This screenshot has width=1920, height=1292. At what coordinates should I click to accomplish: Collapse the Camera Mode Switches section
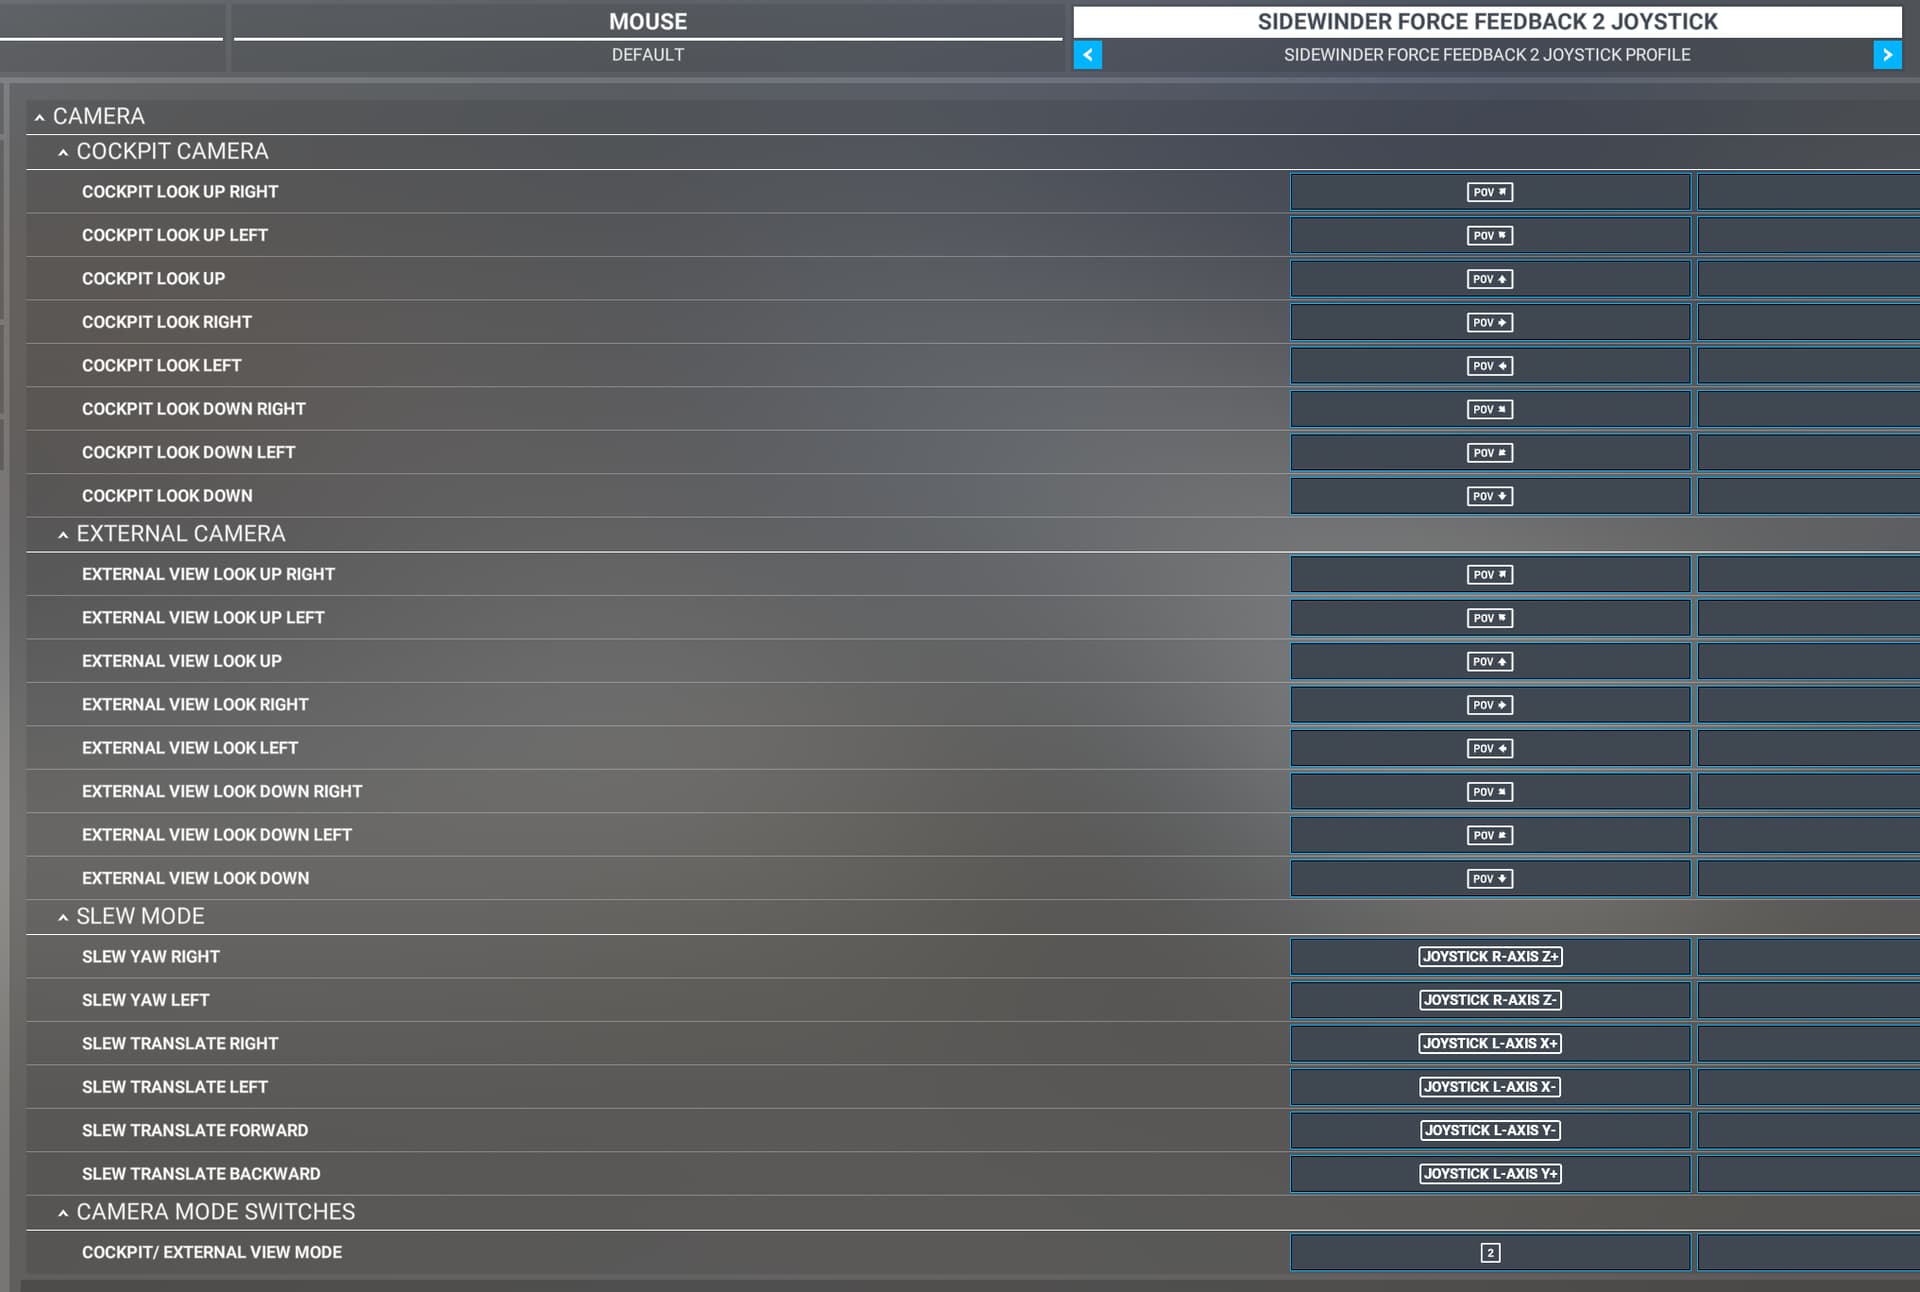[63, 1213]
